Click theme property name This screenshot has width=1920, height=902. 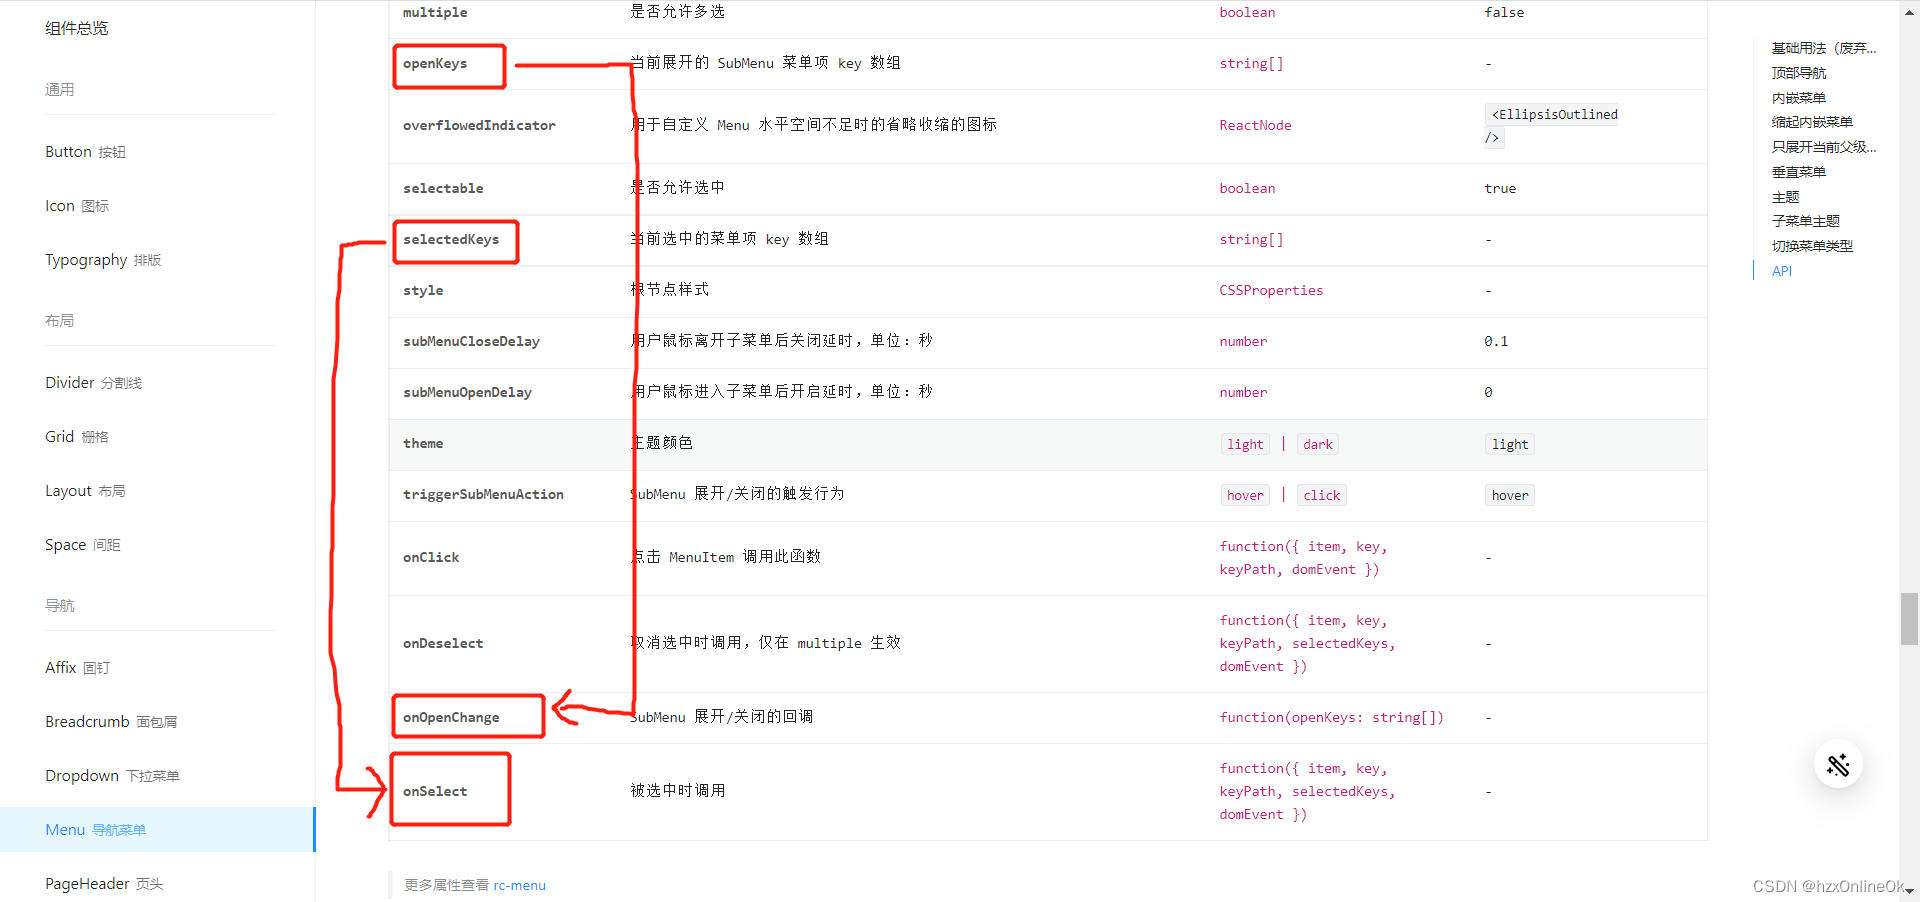point(423,443)
